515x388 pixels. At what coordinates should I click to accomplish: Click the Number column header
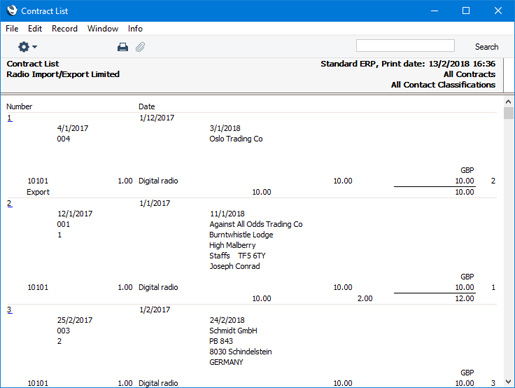19,107
